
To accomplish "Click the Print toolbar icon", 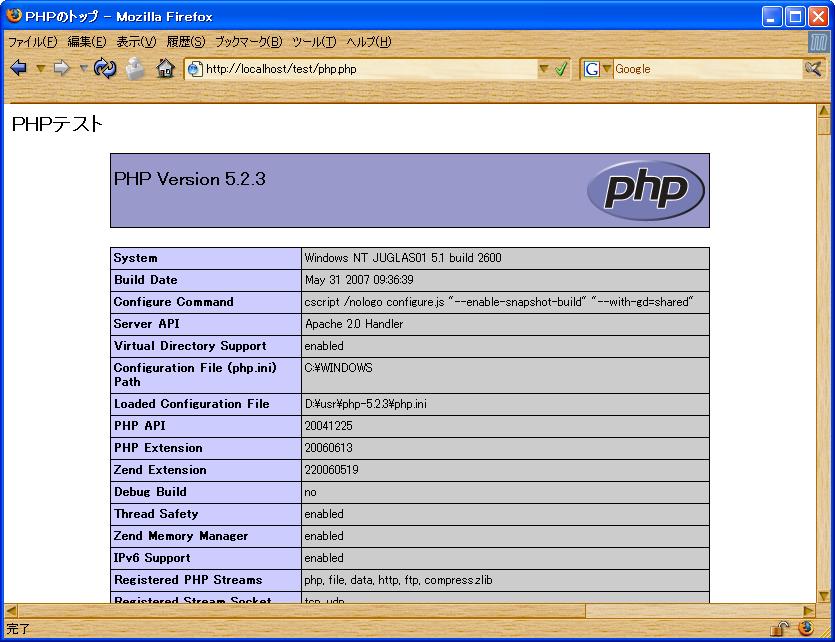I will point(135,69).
